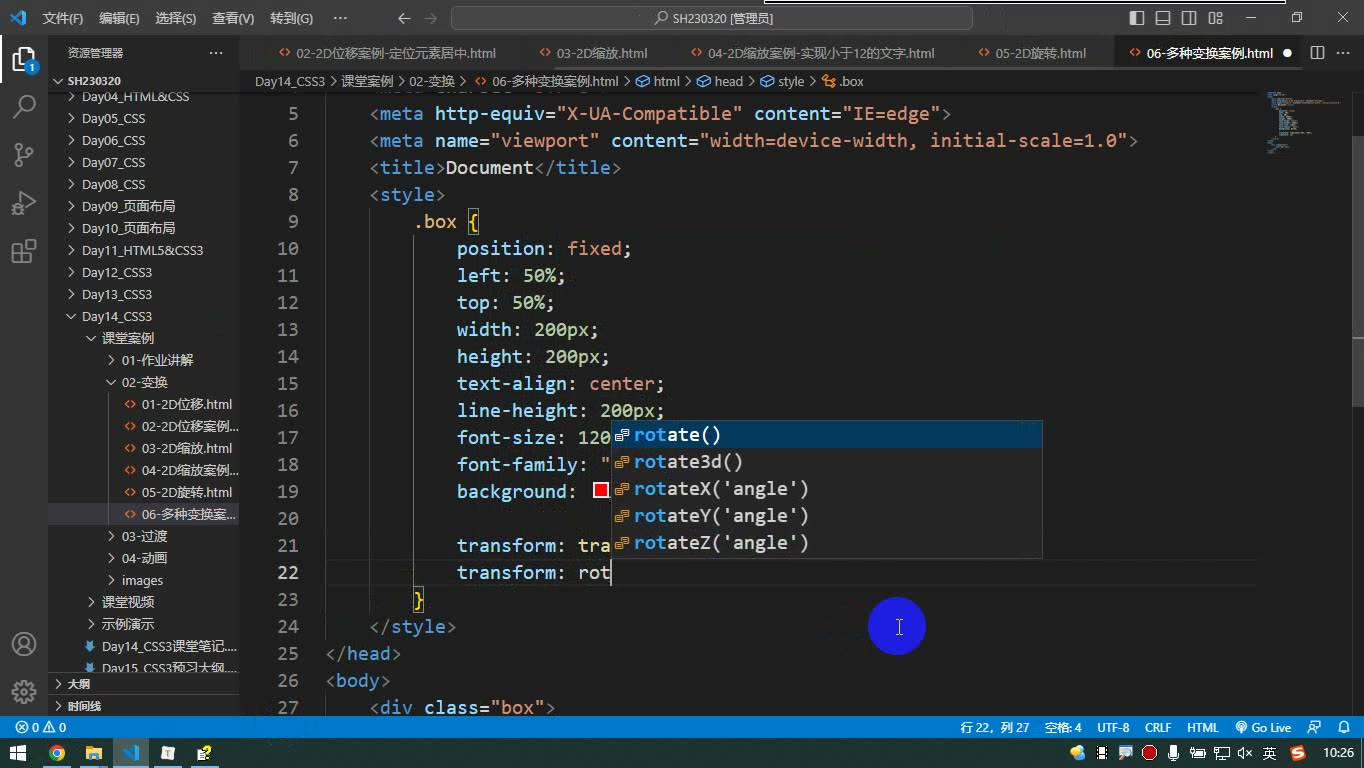Open the Run and Debug view
1364x768 pixels.
24,203
